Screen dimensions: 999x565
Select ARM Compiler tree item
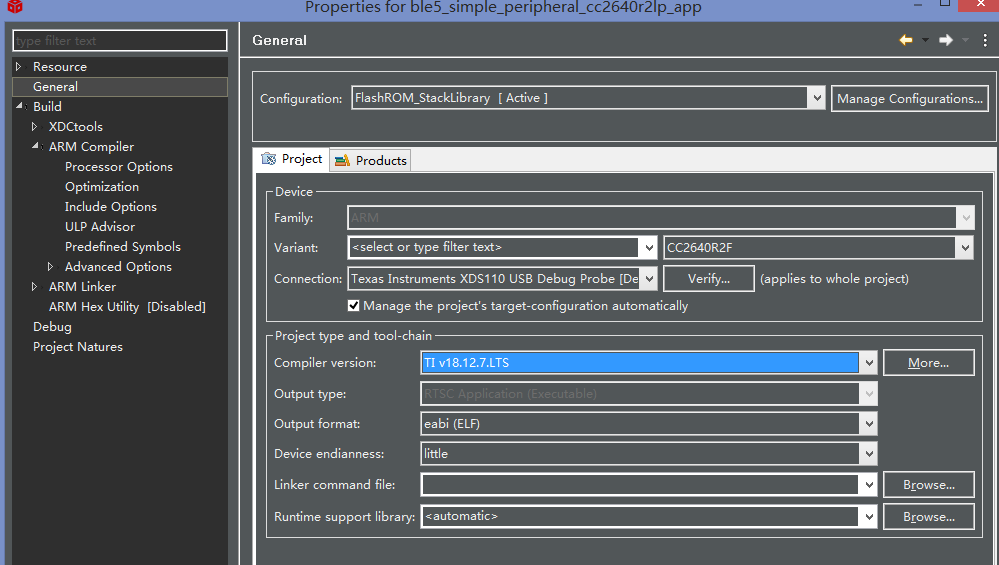(92, 147)
